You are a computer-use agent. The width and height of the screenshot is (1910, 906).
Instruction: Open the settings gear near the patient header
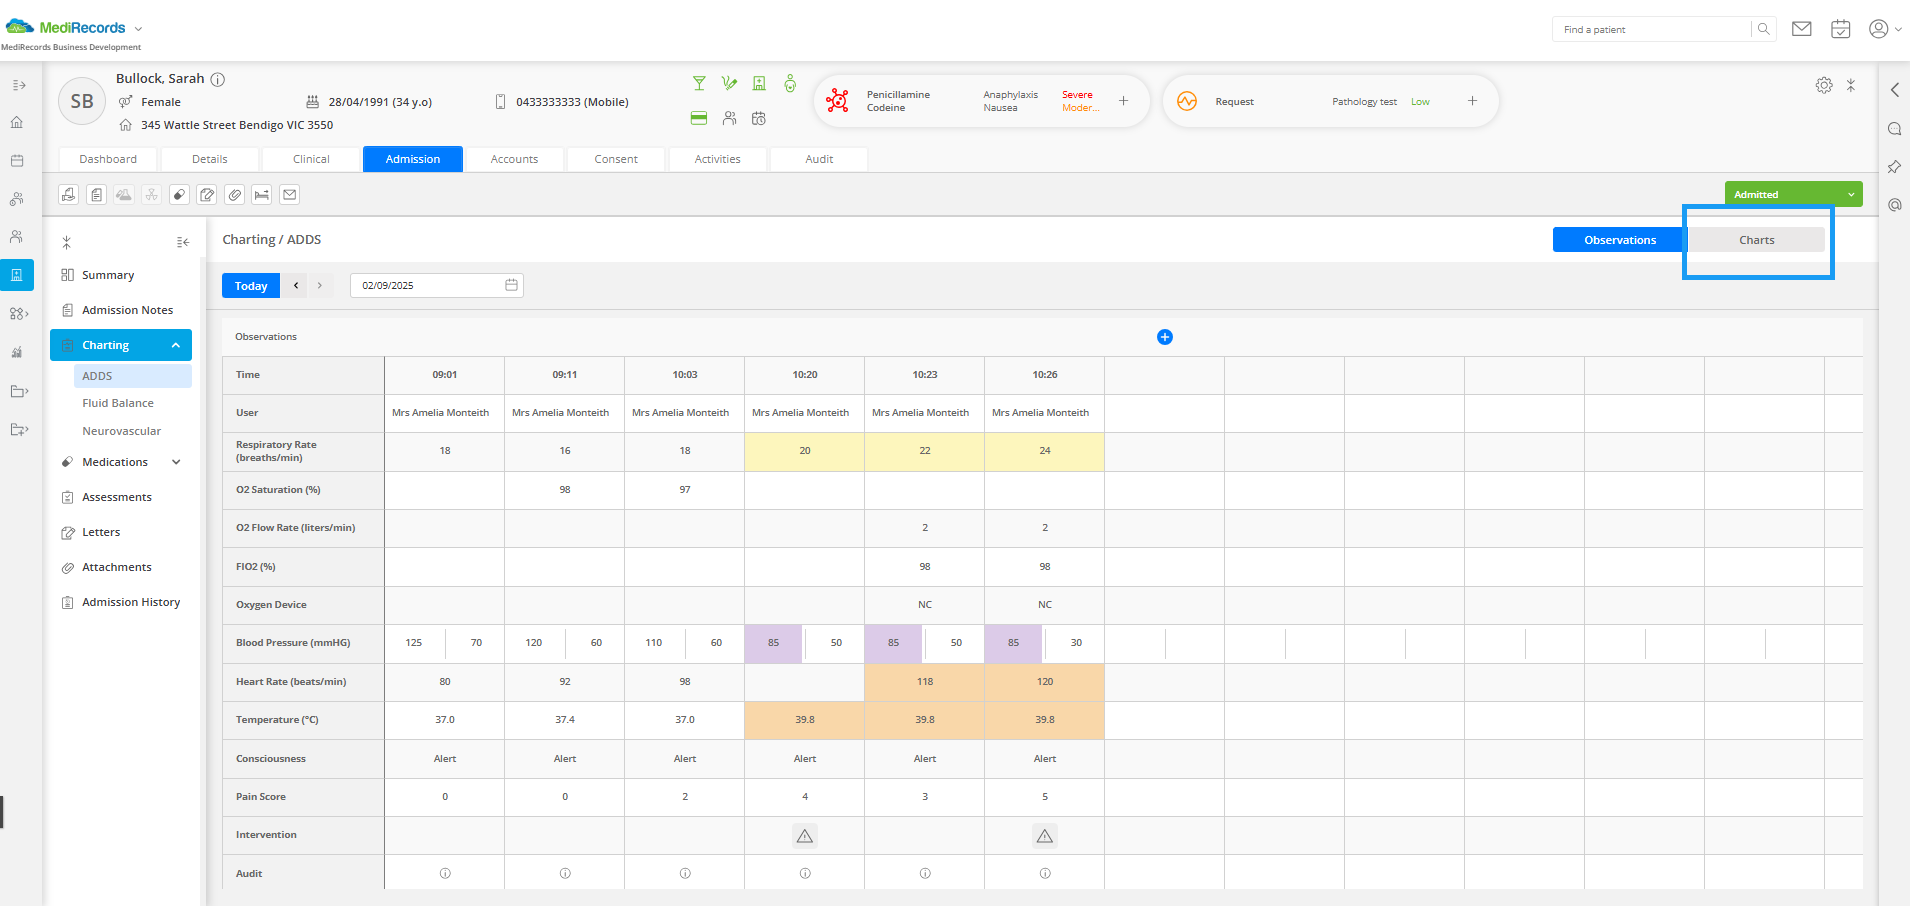tap(1824, 85)
